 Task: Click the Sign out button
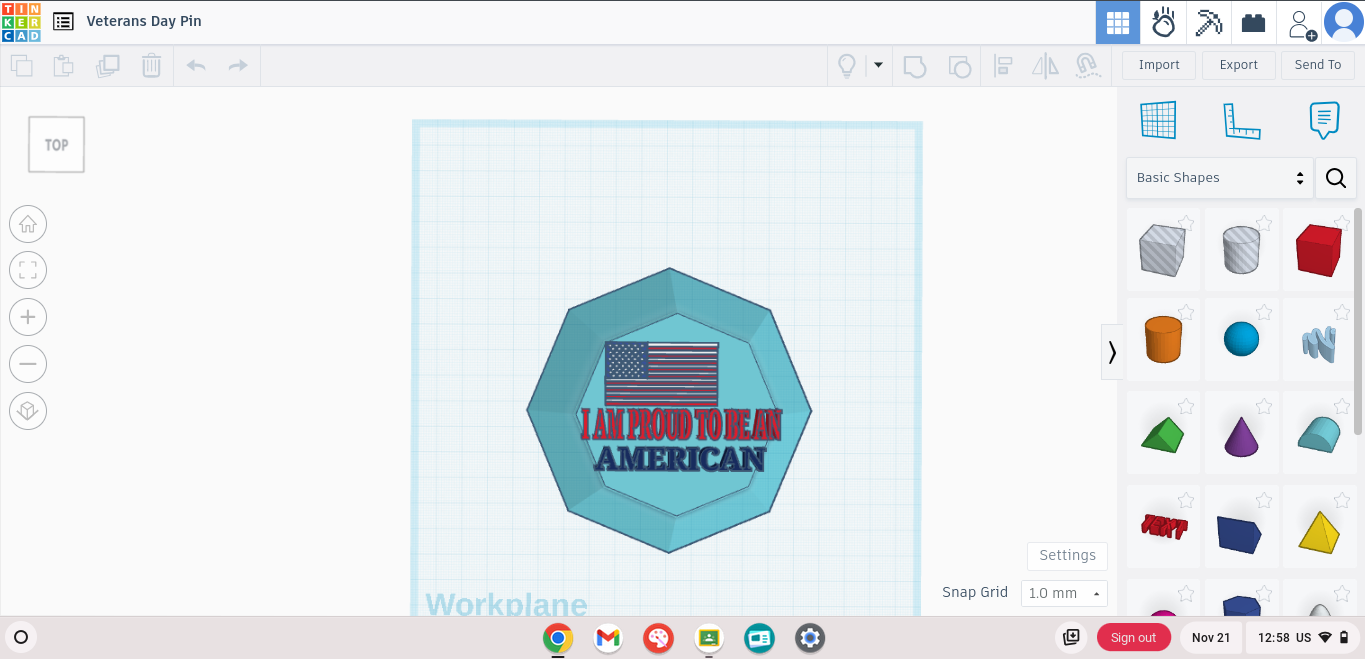click(x=1133, y=638)
